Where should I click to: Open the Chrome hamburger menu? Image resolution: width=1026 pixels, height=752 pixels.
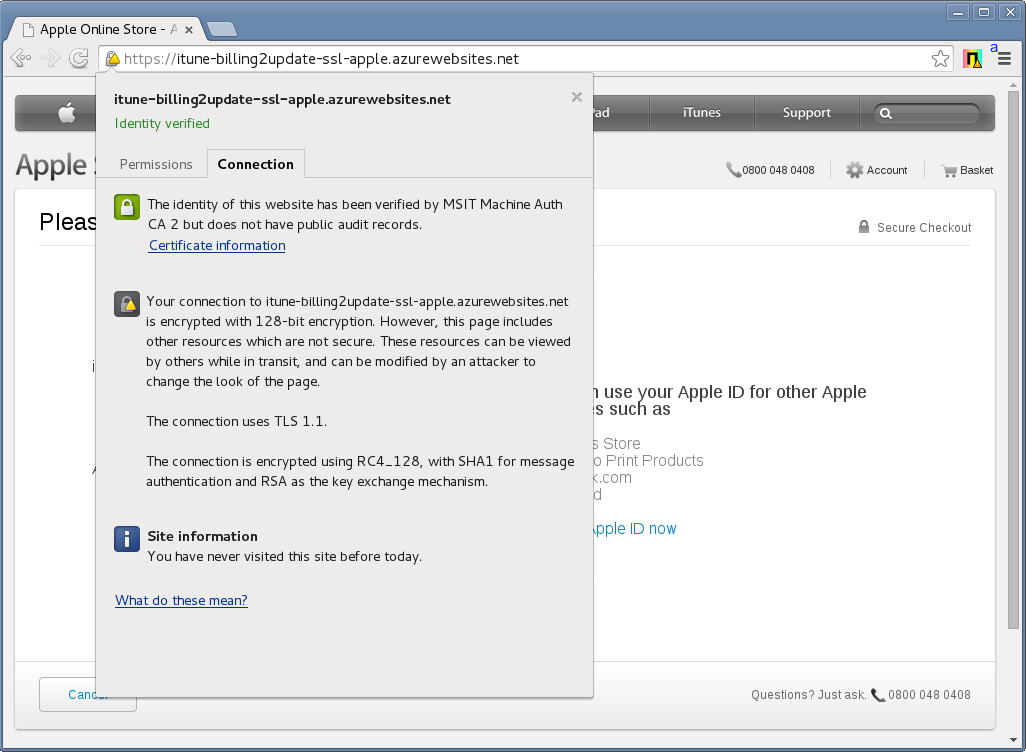1004,59
